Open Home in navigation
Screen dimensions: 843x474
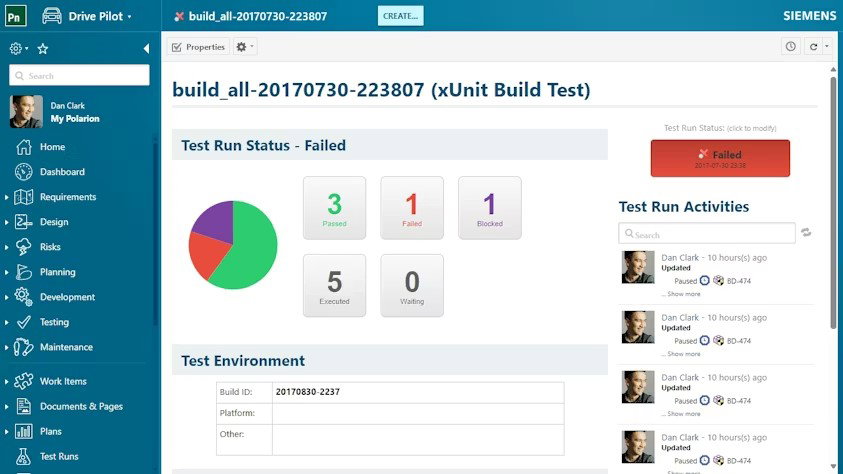52,147
